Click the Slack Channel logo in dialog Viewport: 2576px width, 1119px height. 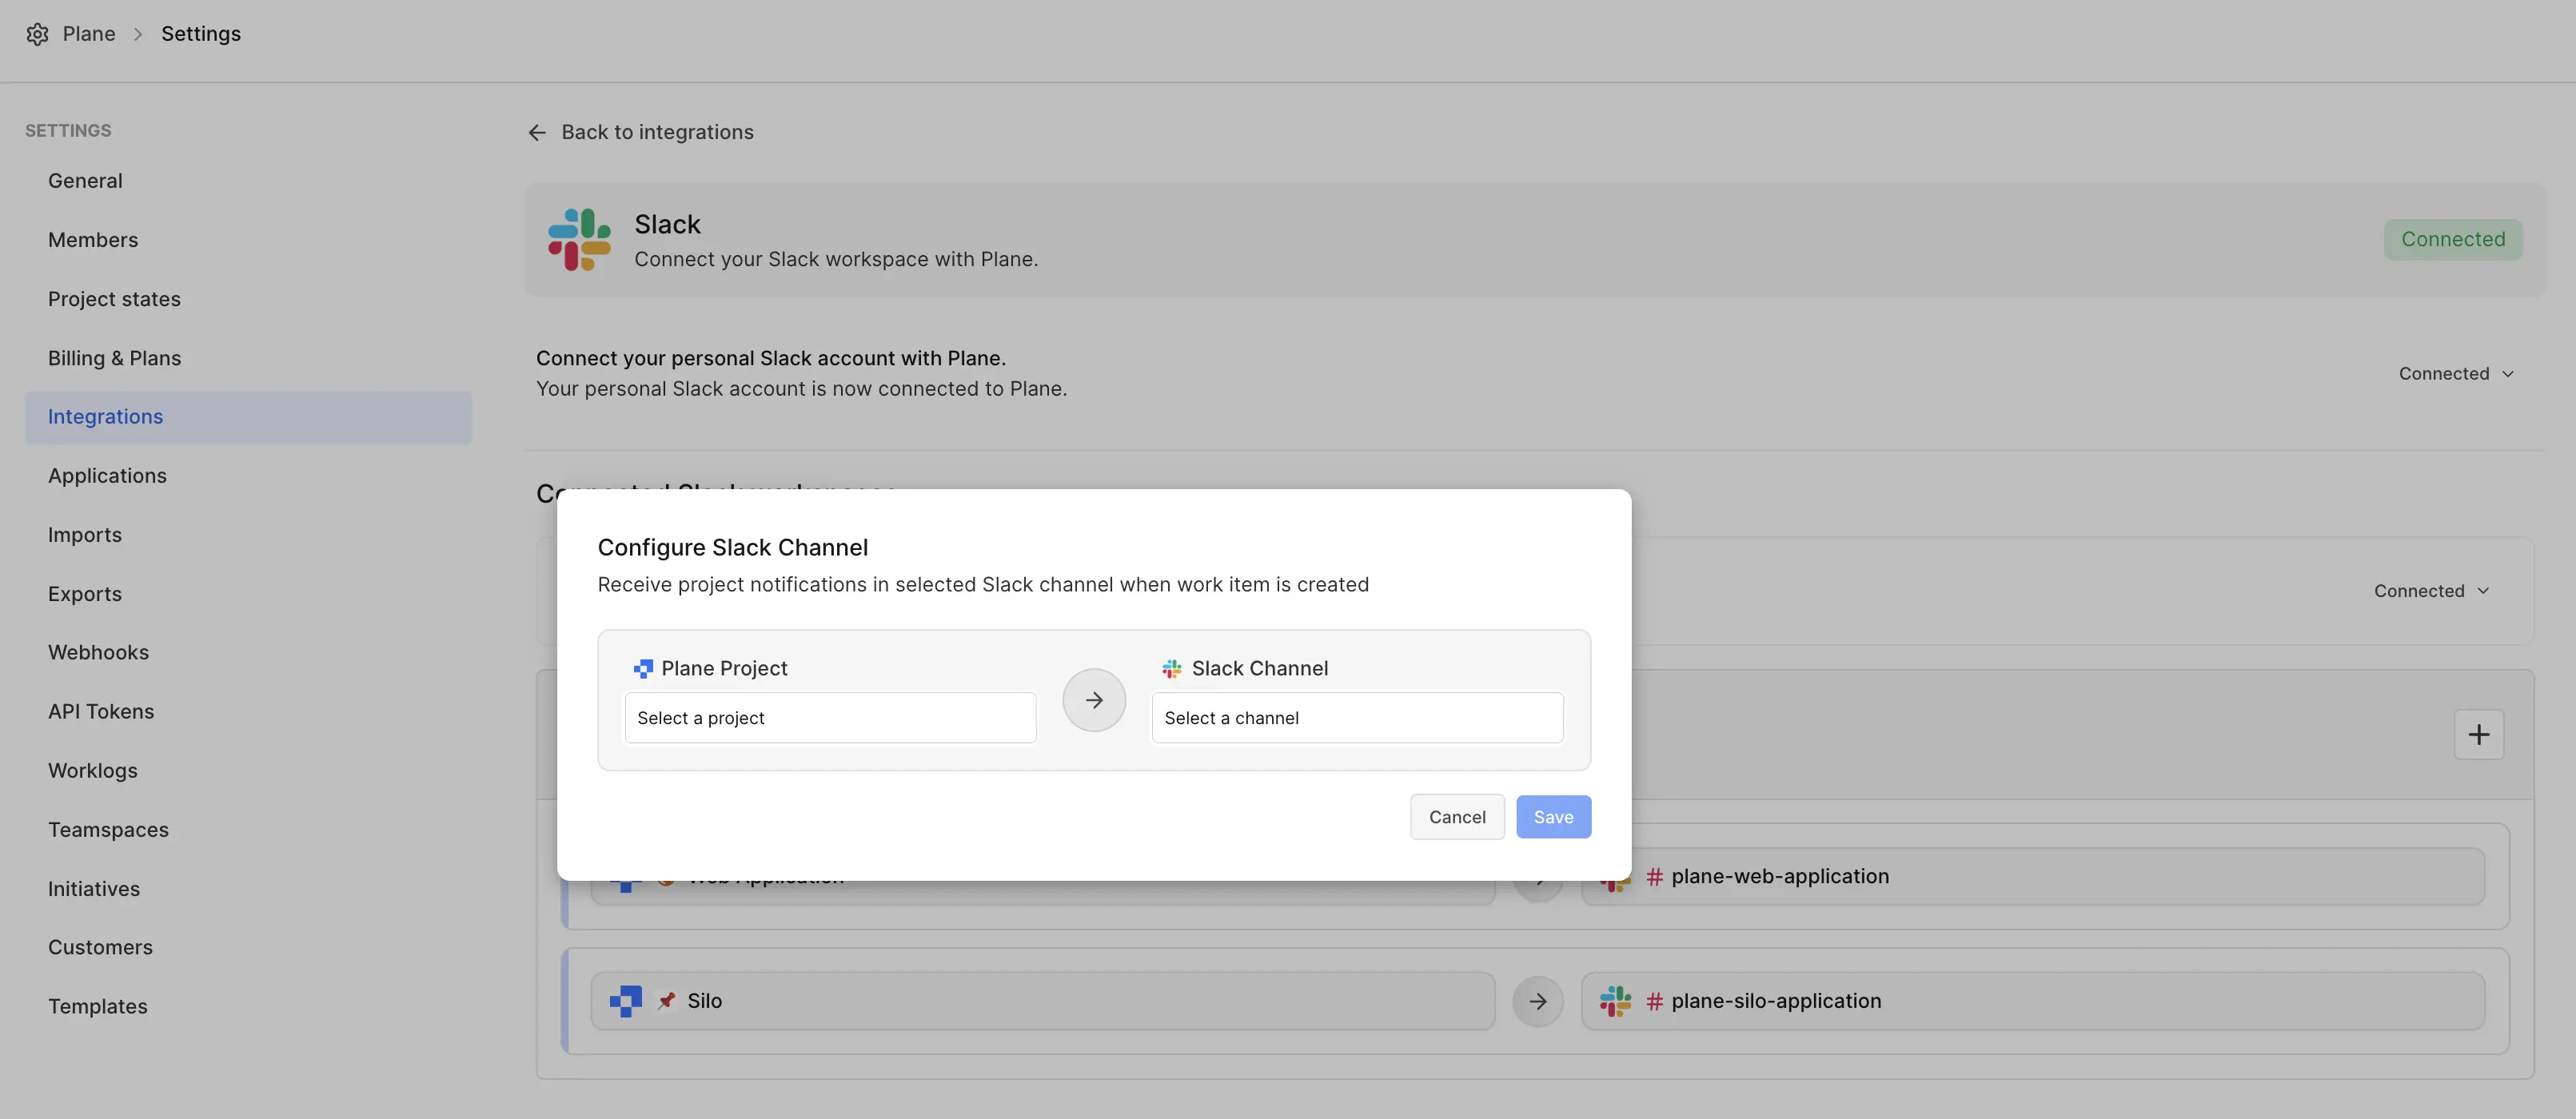tap(1172, 668)
